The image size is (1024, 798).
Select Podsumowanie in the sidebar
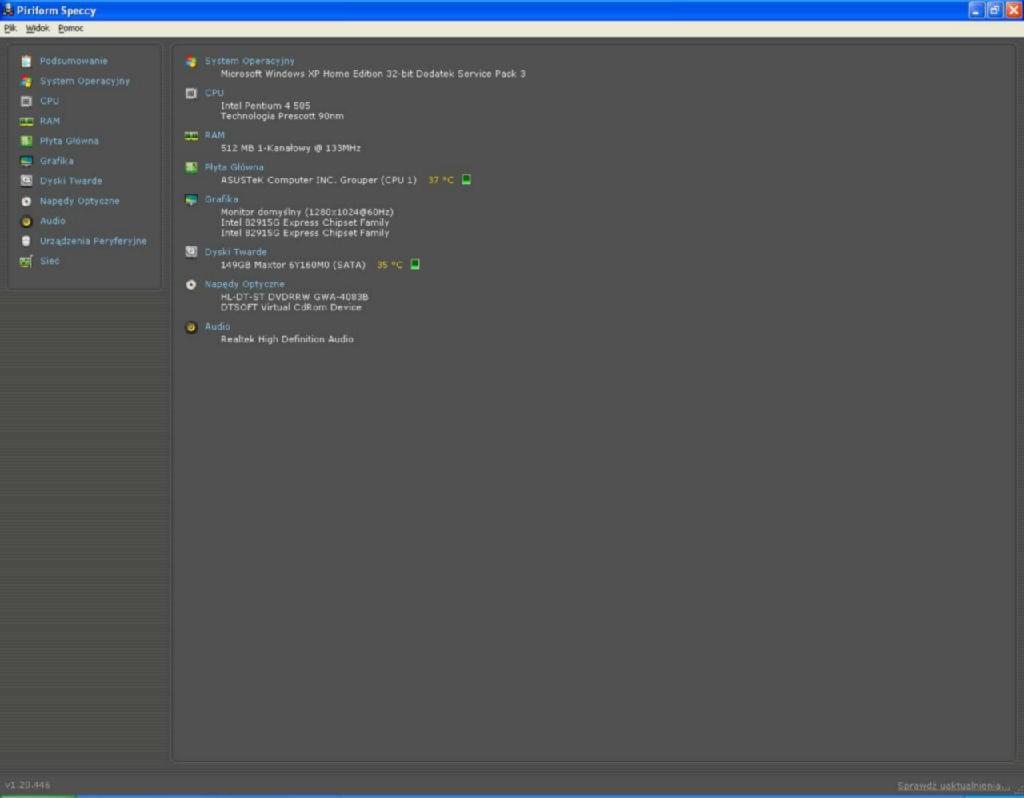coord(74,61)
